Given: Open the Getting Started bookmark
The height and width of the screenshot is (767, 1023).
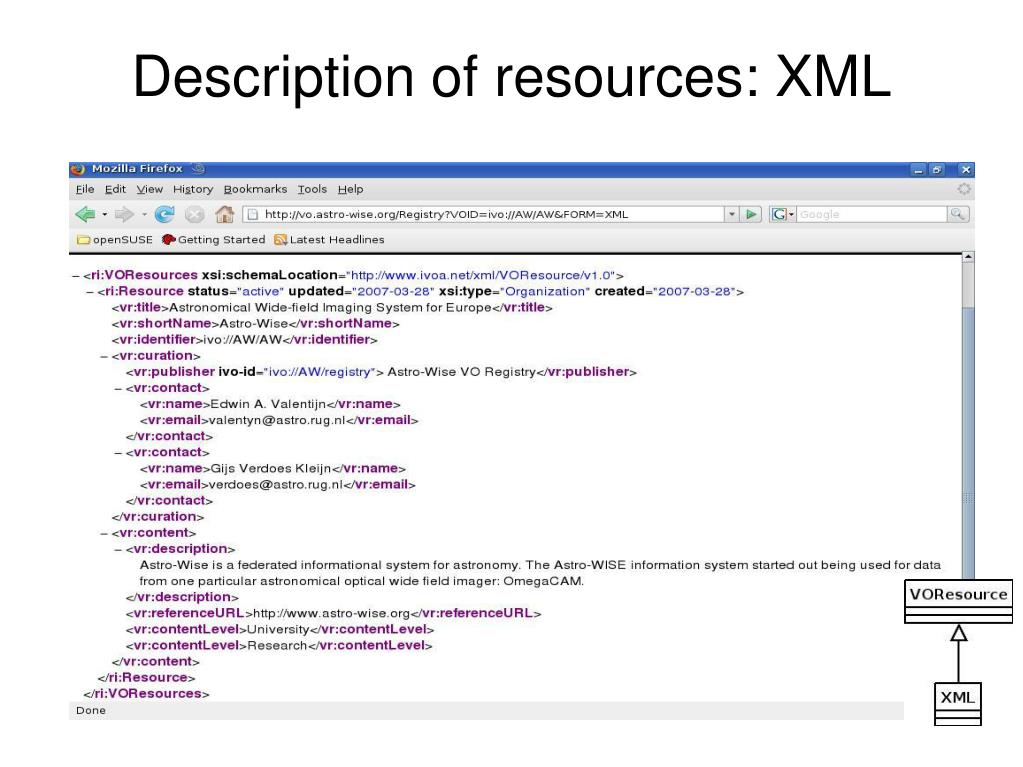Looking at the screenshot, I should [x=213, y=239].
